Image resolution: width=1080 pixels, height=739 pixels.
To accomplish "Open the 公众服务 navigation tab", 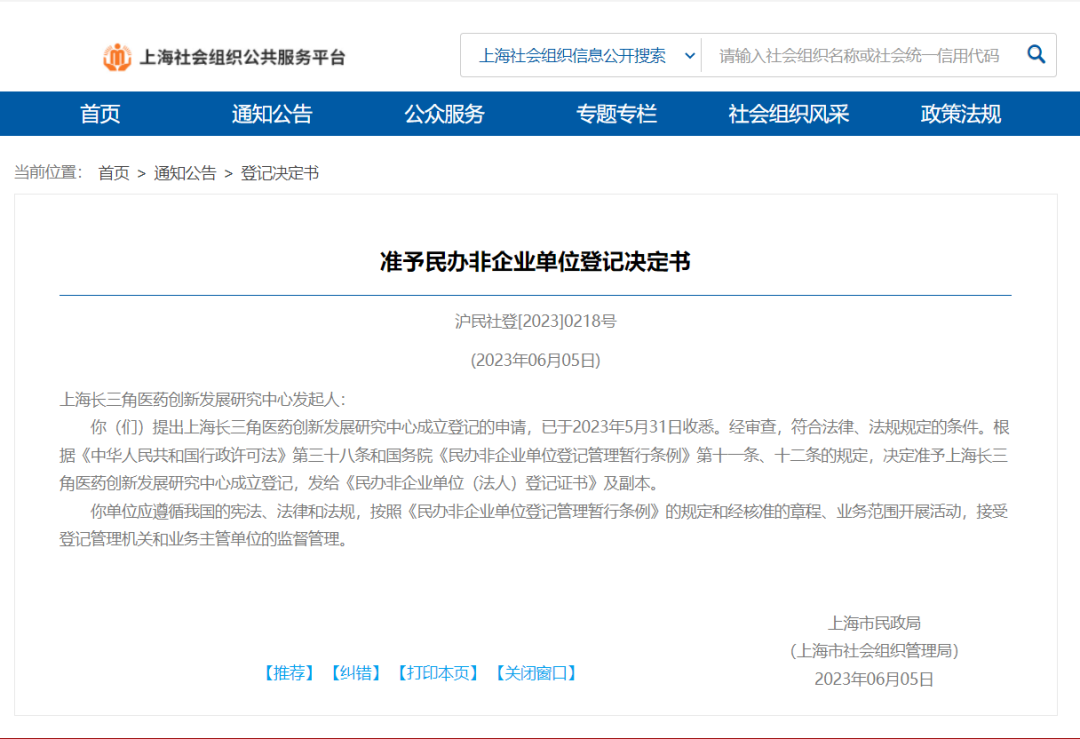I will tap(444, 114).
